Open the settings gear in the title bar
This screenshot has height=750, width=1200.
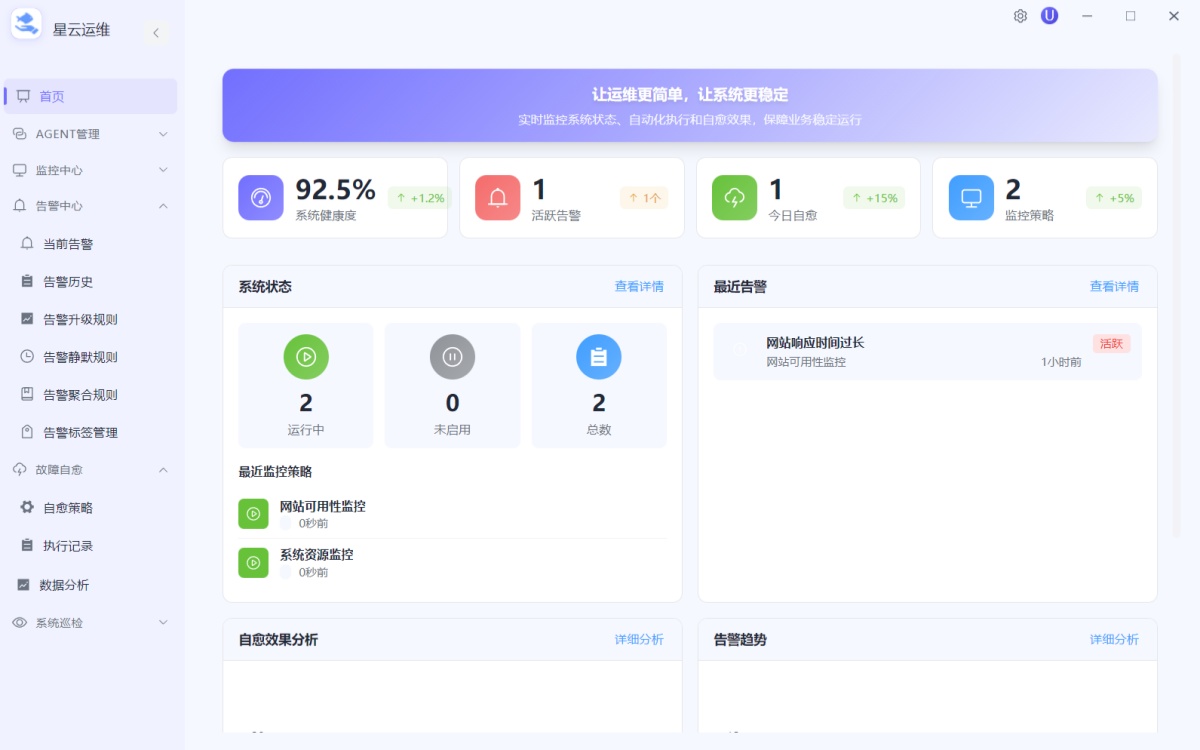point(1019,15)
